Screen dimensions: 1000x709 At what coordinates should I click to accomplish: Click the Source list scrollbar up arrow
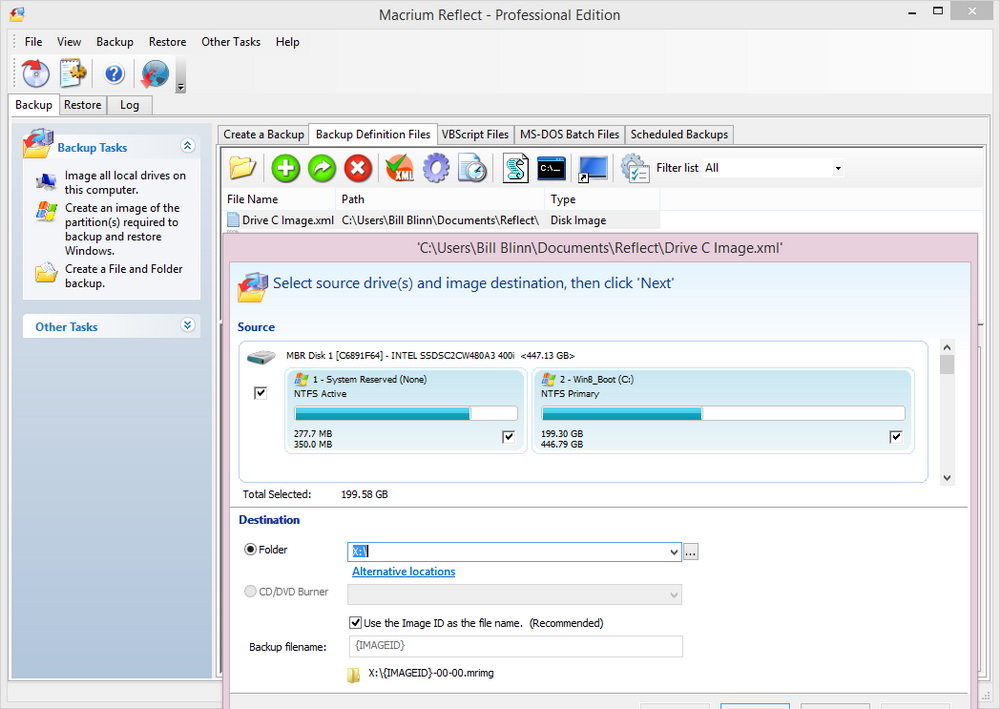point(947,347)
